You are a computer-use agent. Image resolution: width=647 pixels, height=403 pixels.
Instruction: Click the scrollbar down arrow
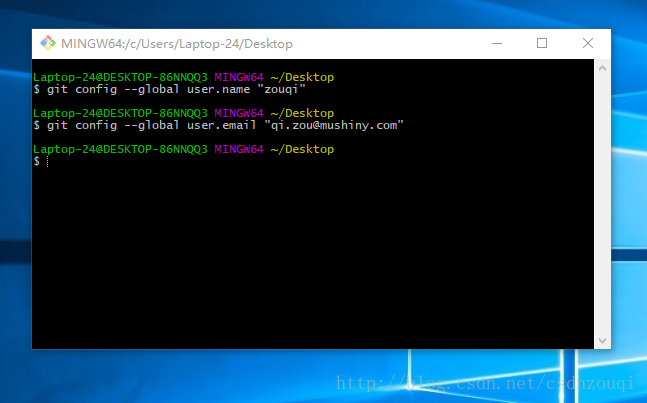pyautogui.click(x=602, y=341)
